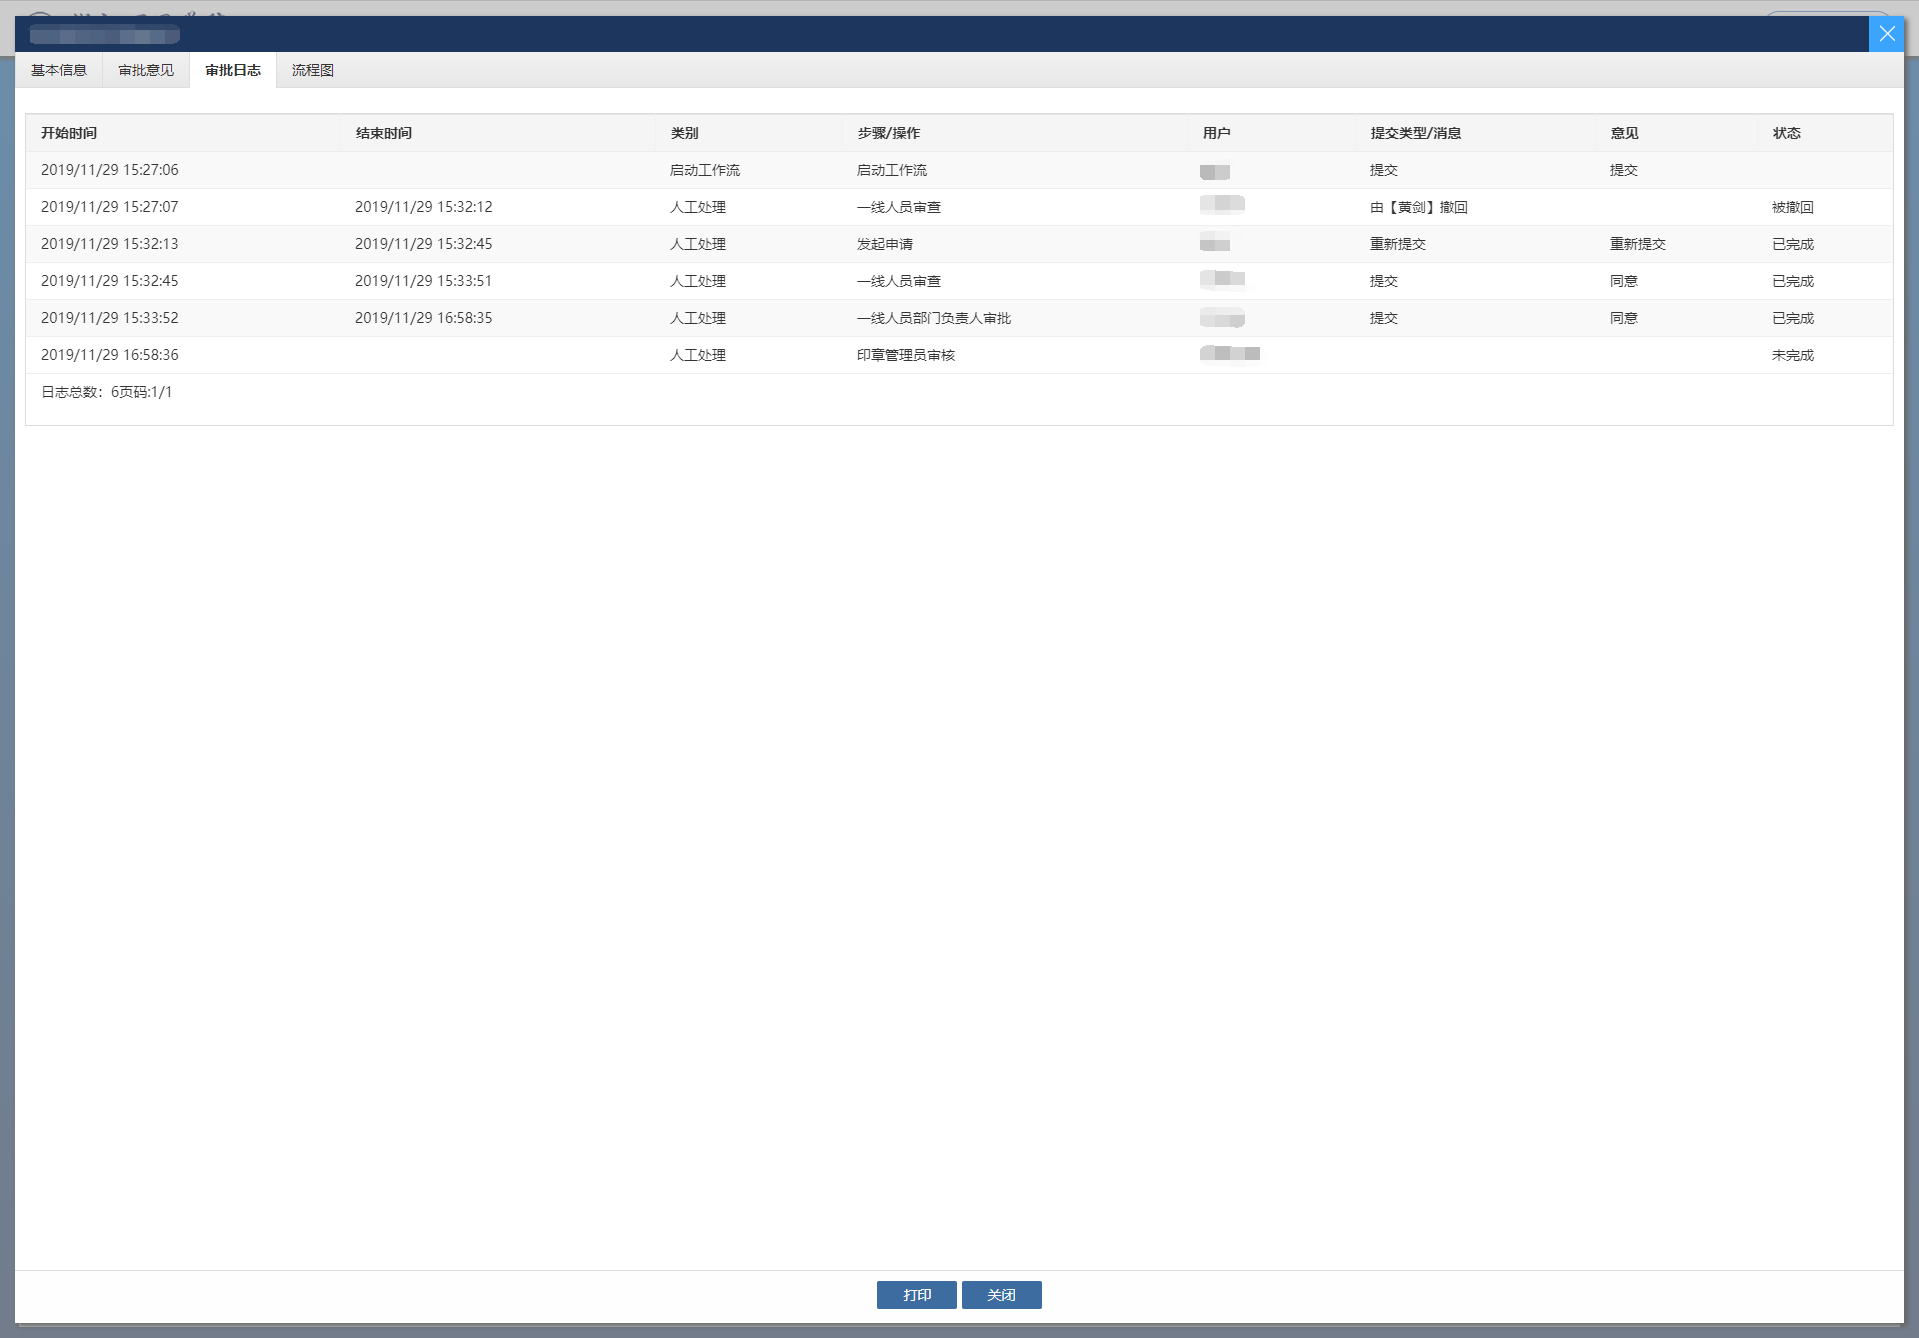Select the 审批日志 tab

[x=233, y=70]
